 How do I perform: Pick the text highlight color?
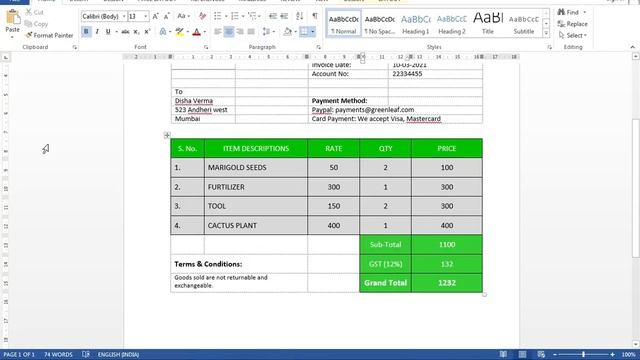point(180,31)
